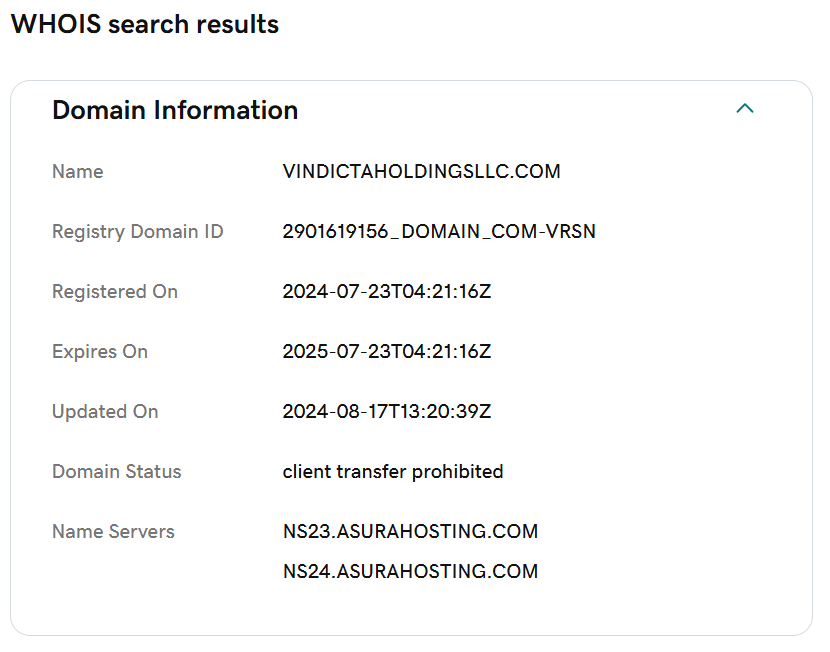This screenshot has height=652, width=830.
Task: Click the Name field label
Action: tap(78, 171)
